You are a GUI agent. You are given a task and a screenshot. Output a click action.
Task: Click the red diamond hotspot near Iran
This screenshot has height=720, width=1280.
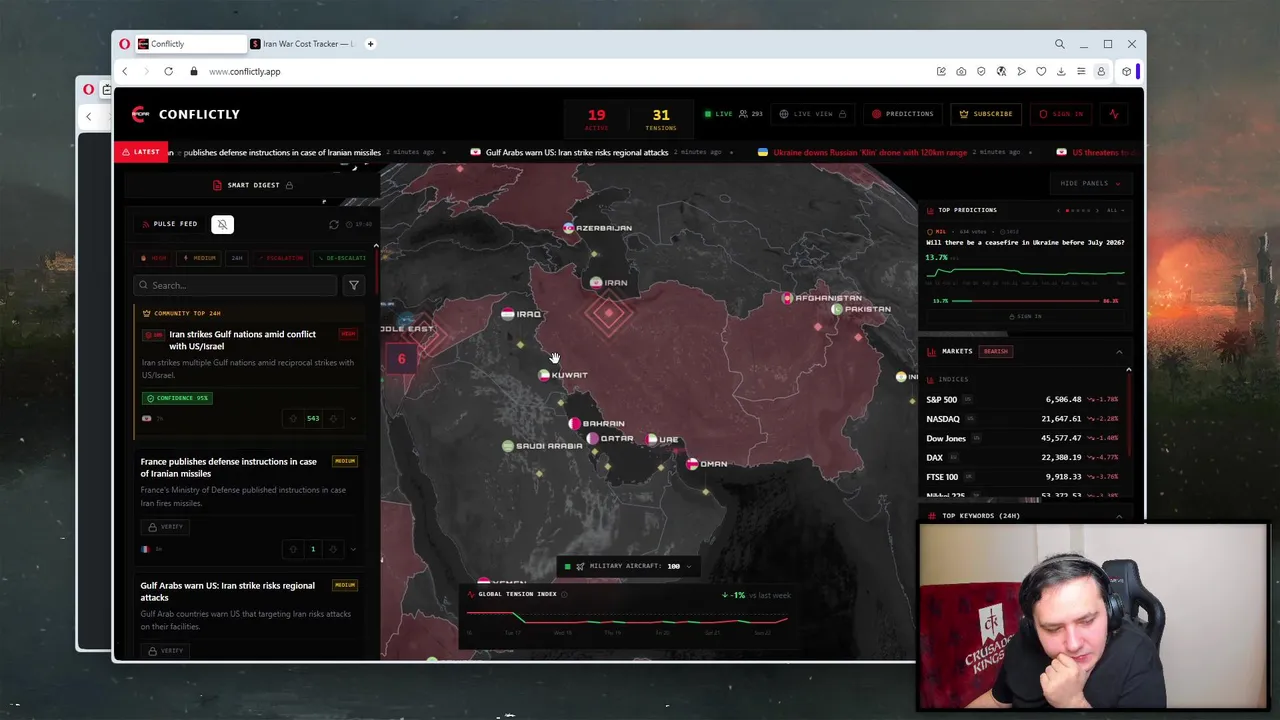point(608,314)
